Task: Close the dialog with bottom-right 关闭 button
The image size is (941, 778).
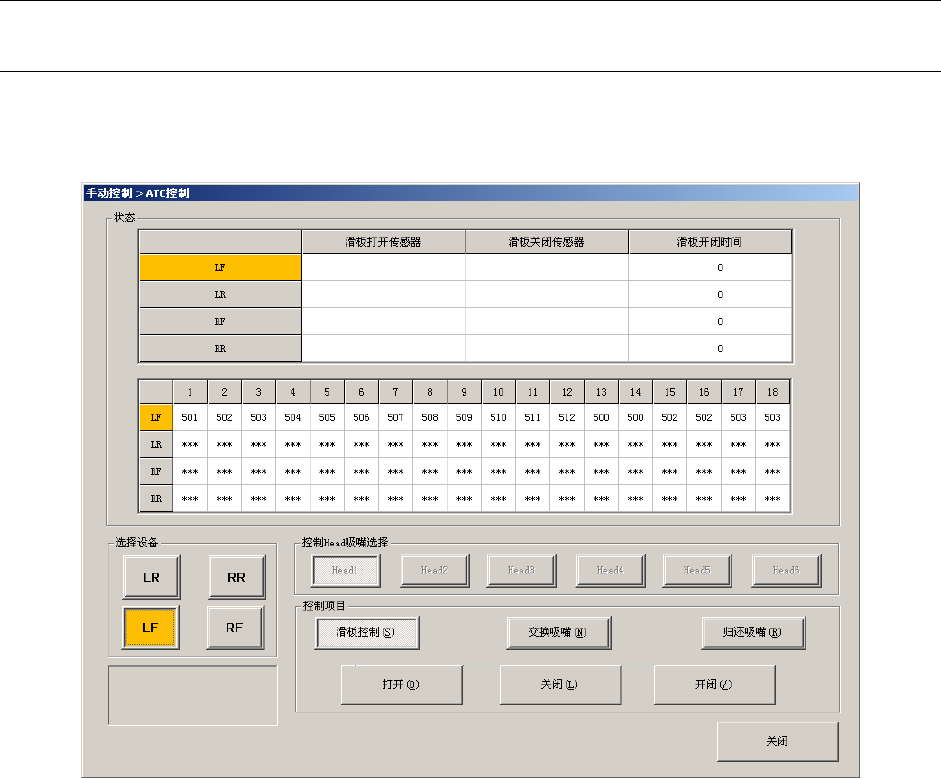Action: point(777,742)
